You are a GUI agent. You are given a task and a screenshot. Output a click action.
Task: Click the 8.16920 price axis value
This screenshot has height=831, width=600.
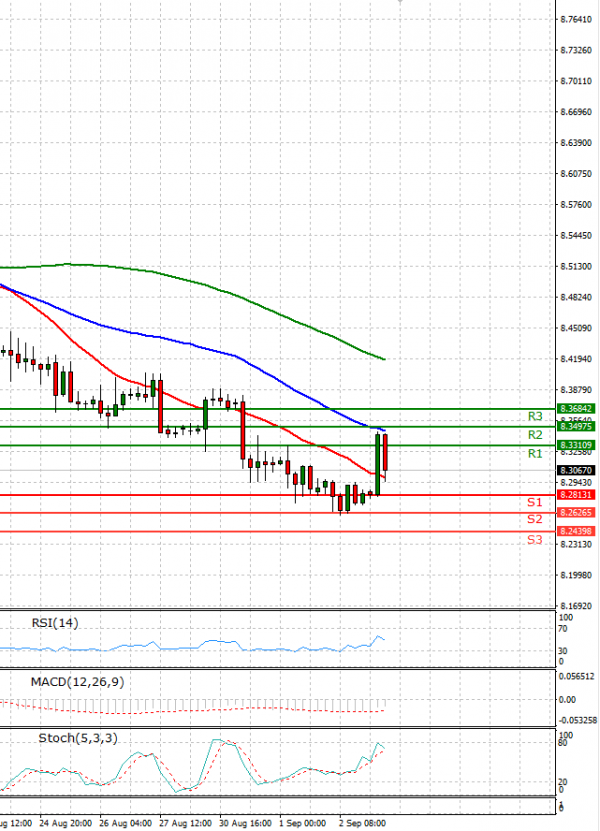coord(576,606)
